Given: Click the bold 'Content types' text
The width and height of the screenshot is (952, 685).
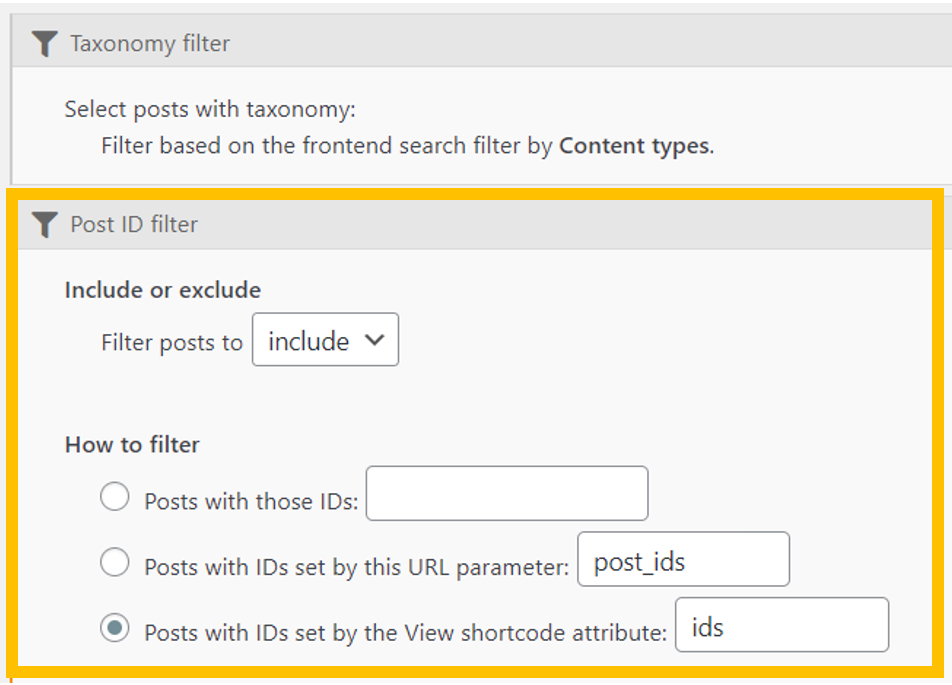Looking at the screenshot, I should [634, 146].
